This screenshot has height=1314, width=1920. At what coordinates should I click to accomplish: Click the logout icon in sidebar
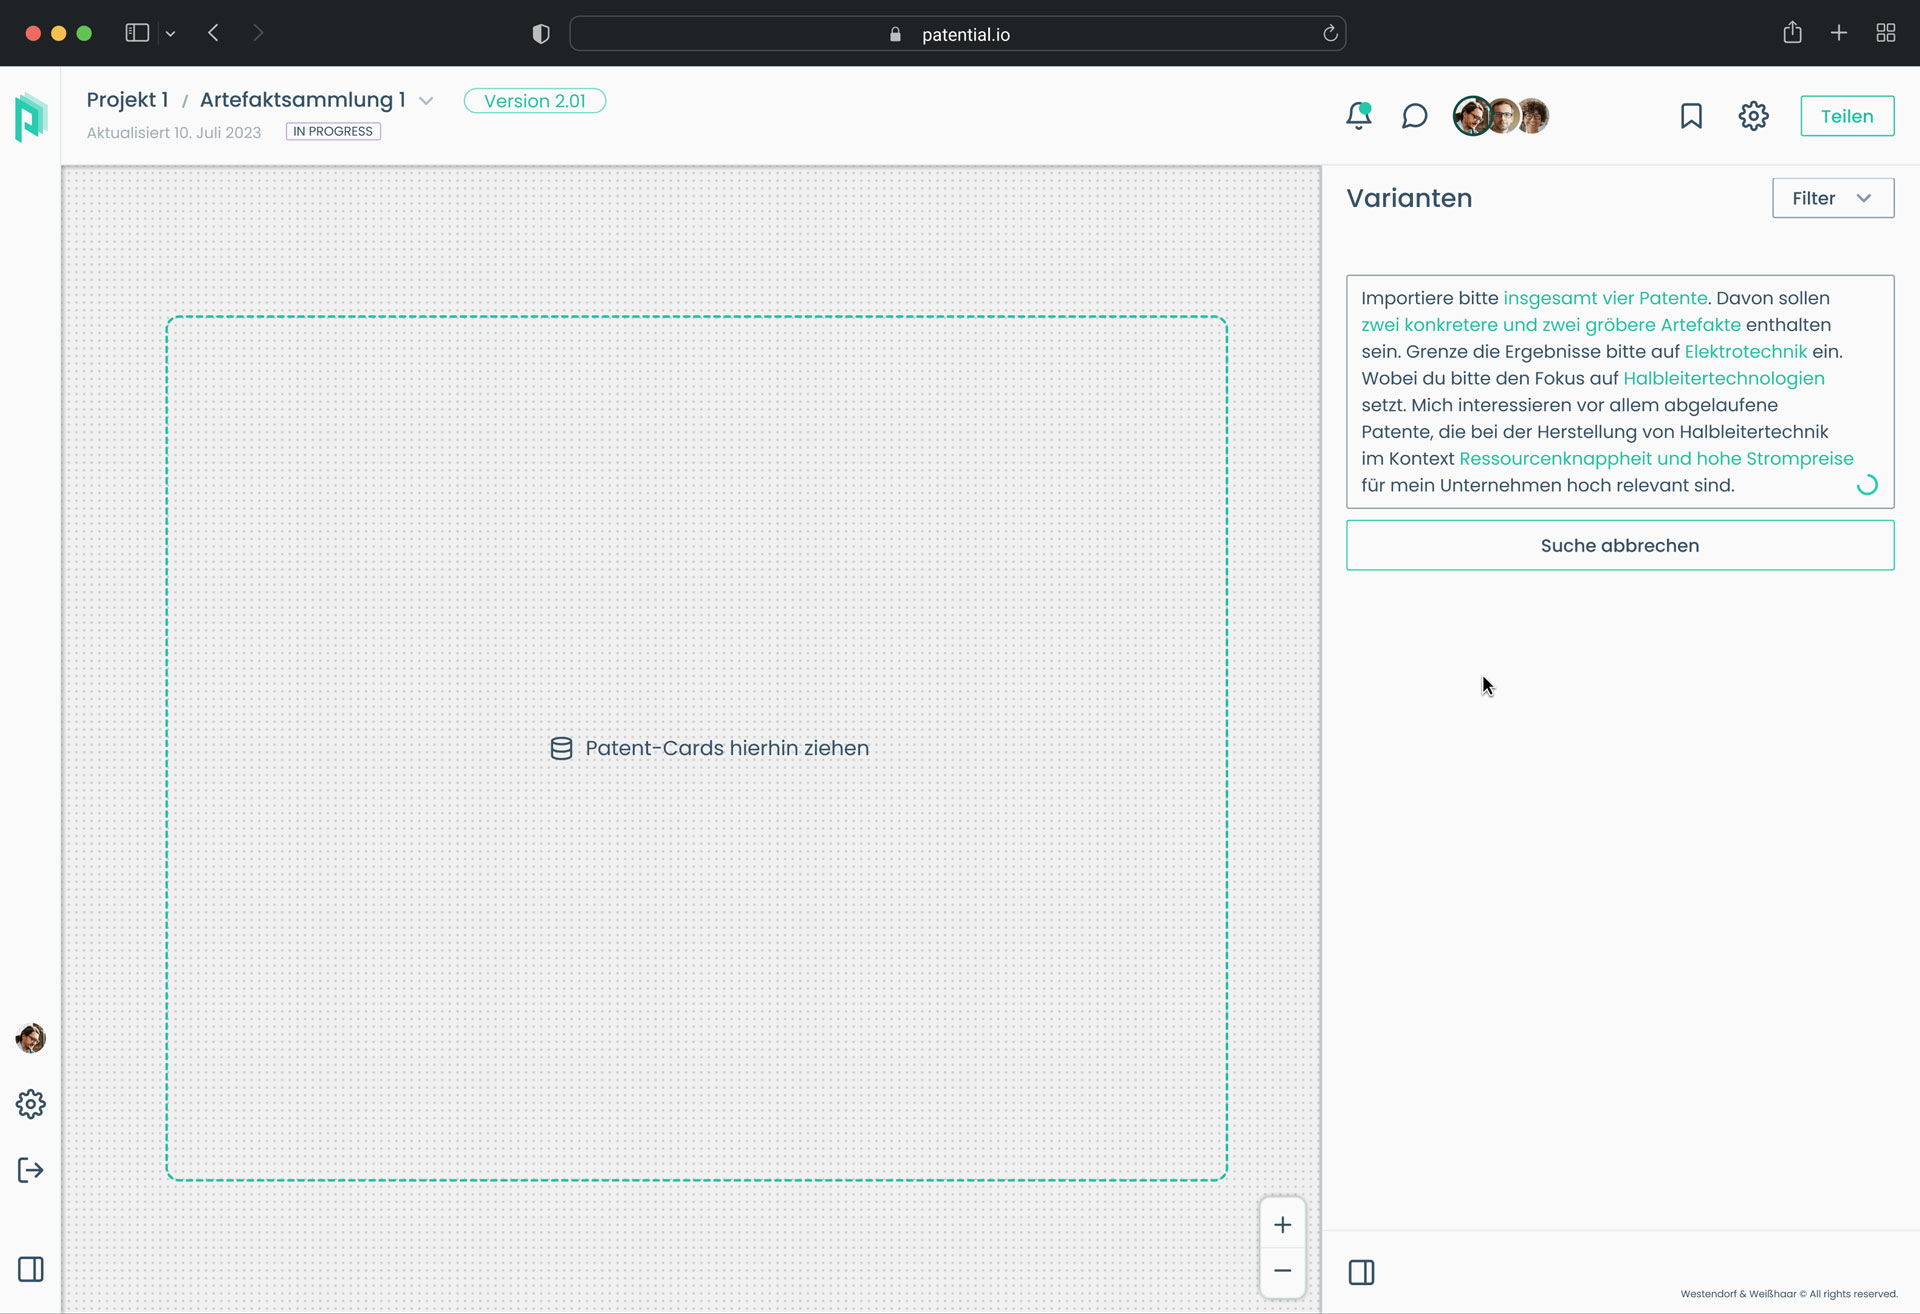tap(31, 1170)
